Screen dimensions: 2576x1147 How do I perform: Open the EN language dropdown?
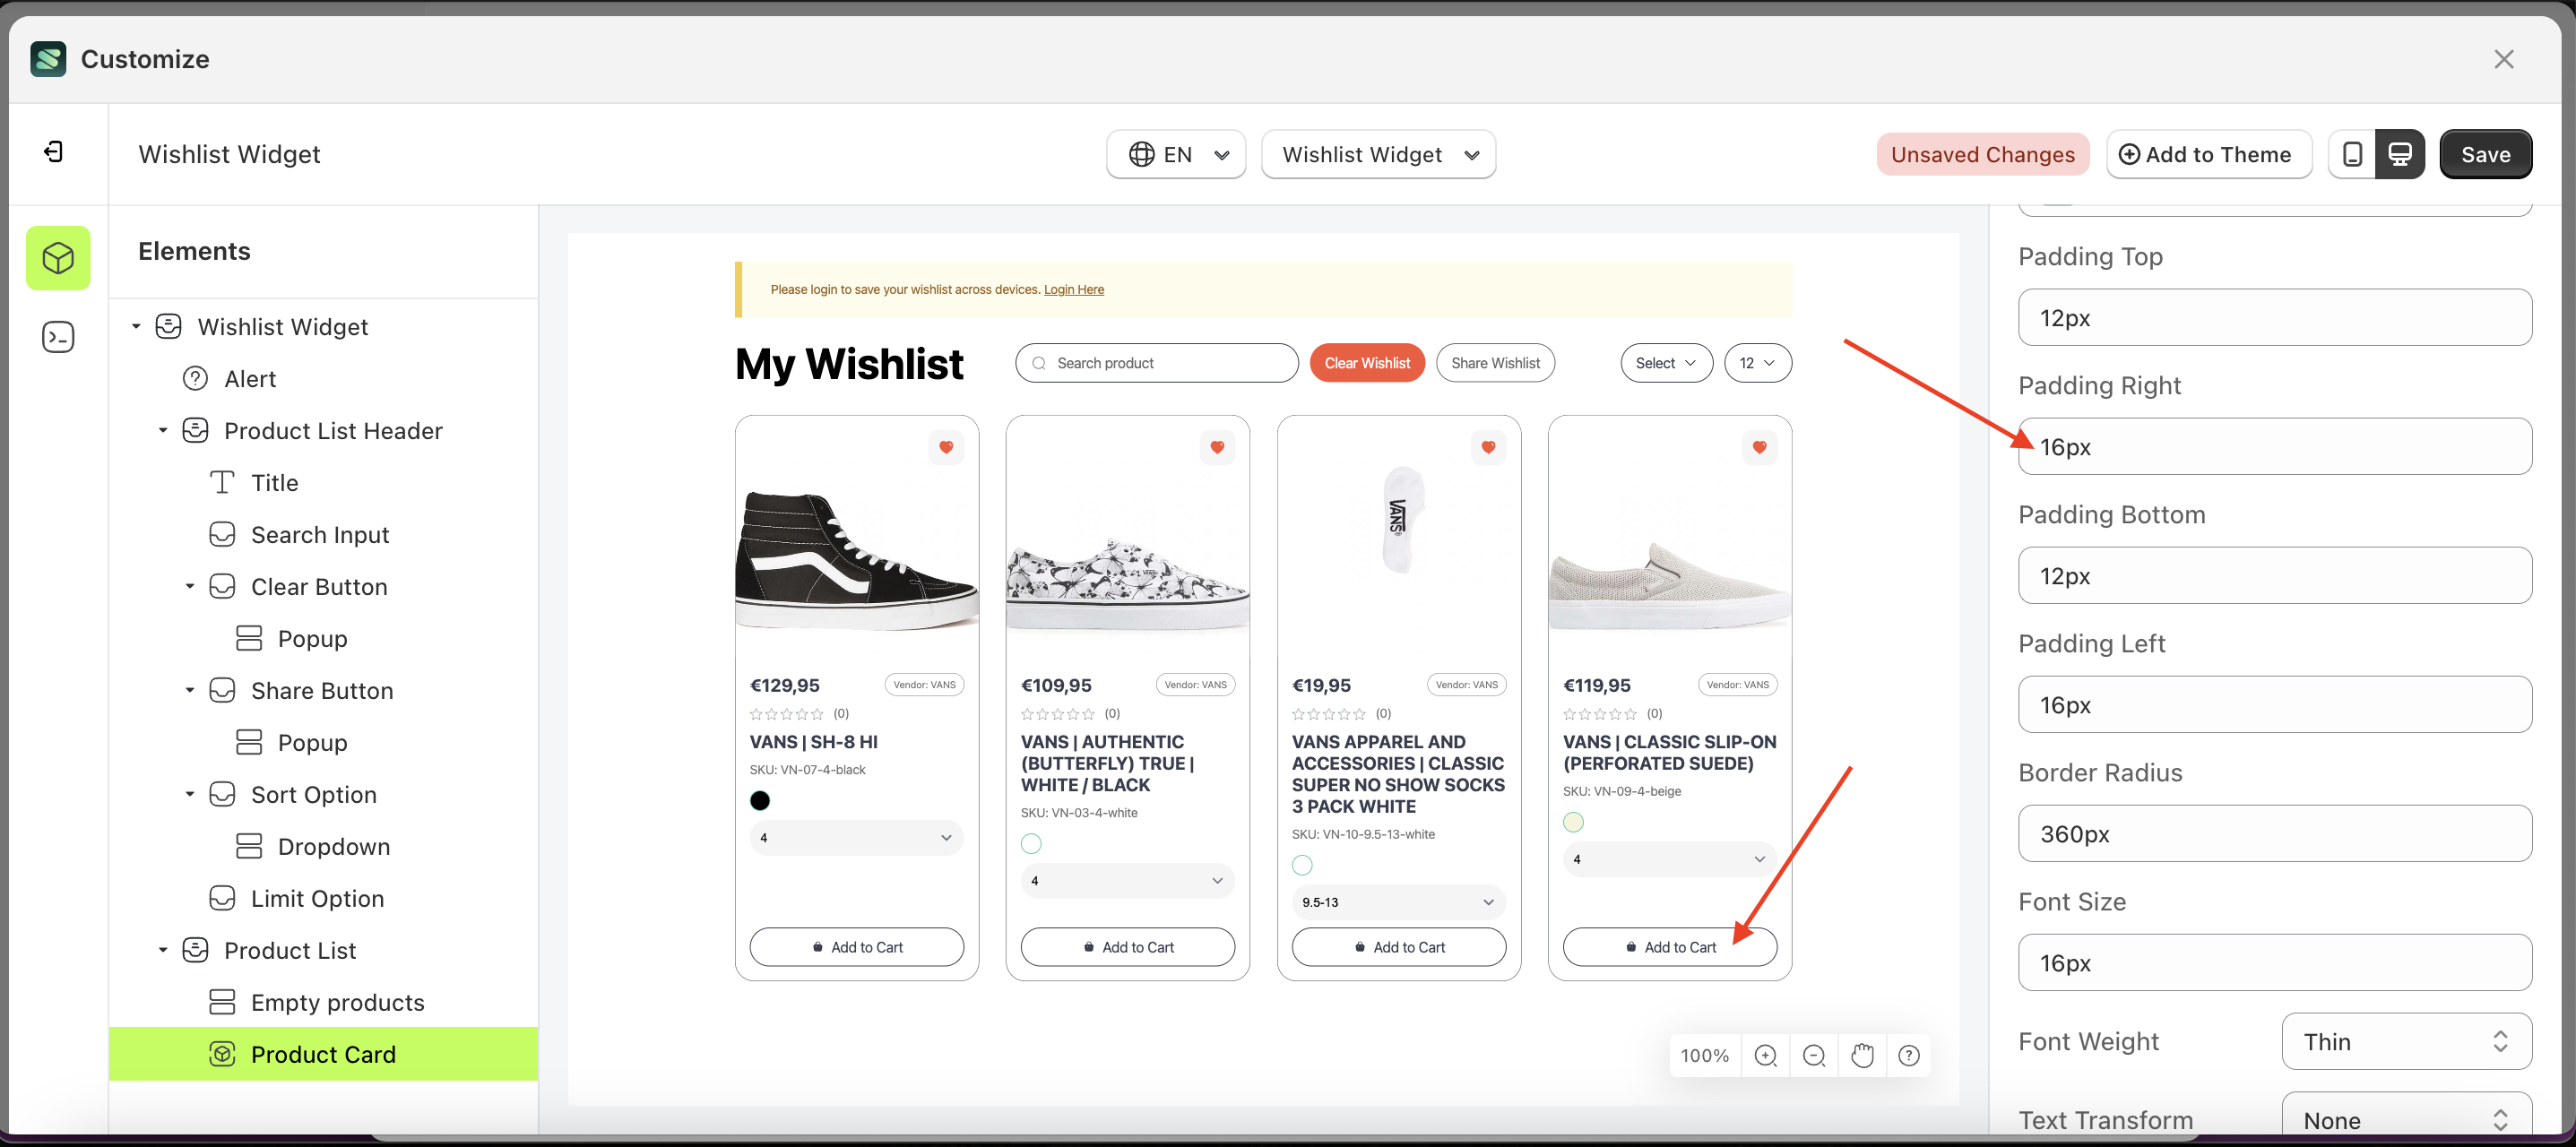click(x=1176, y=155)
